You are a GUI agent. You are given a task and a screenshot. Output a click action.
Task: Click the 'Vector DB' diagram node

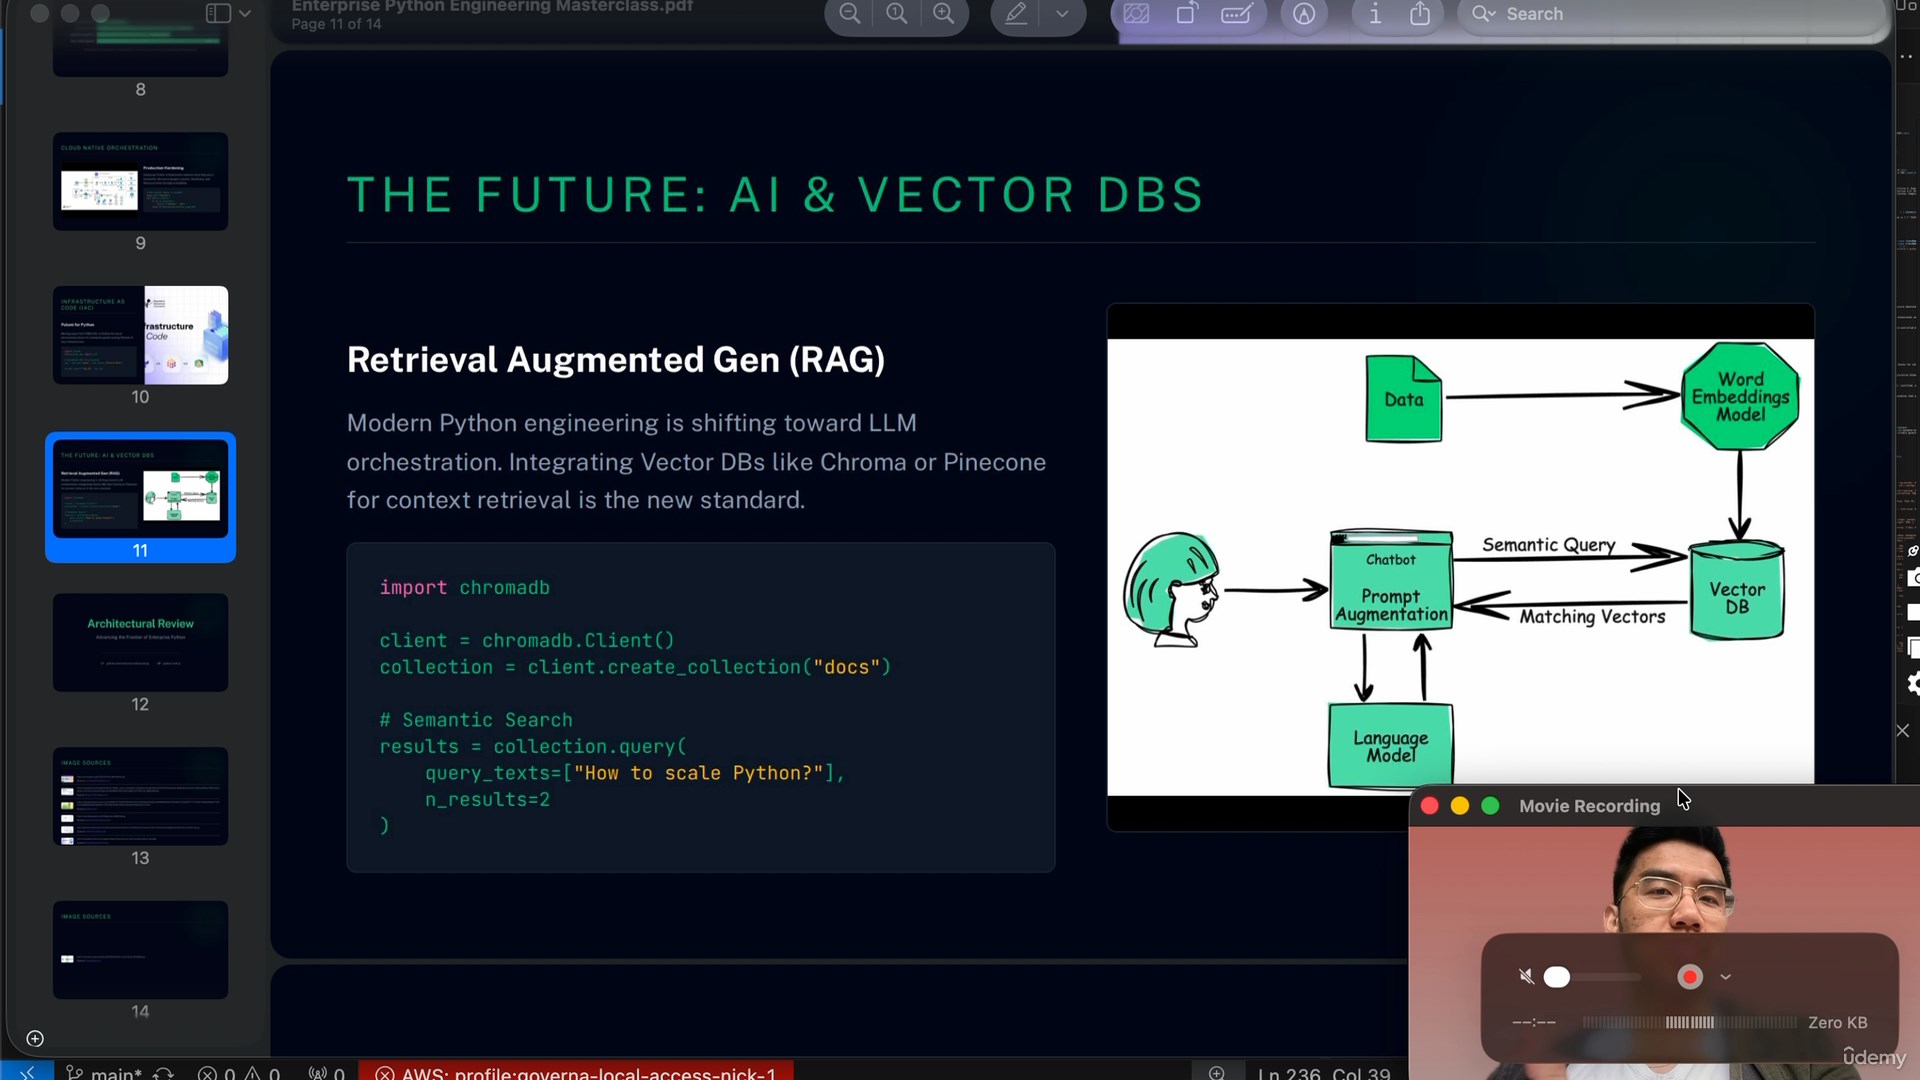tap(1737, 590)
